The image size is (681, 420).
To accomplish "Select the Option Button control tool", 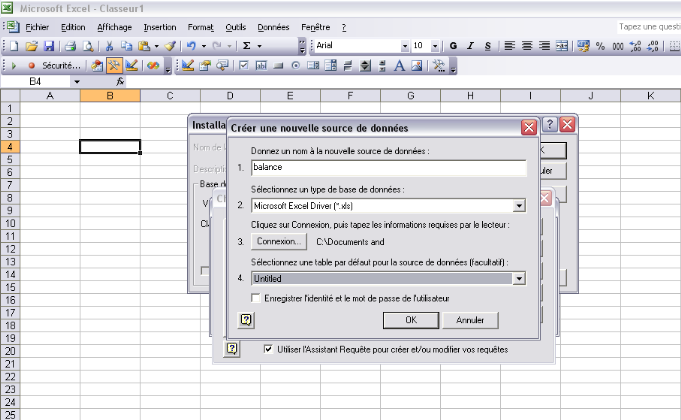I will [296, 66].
